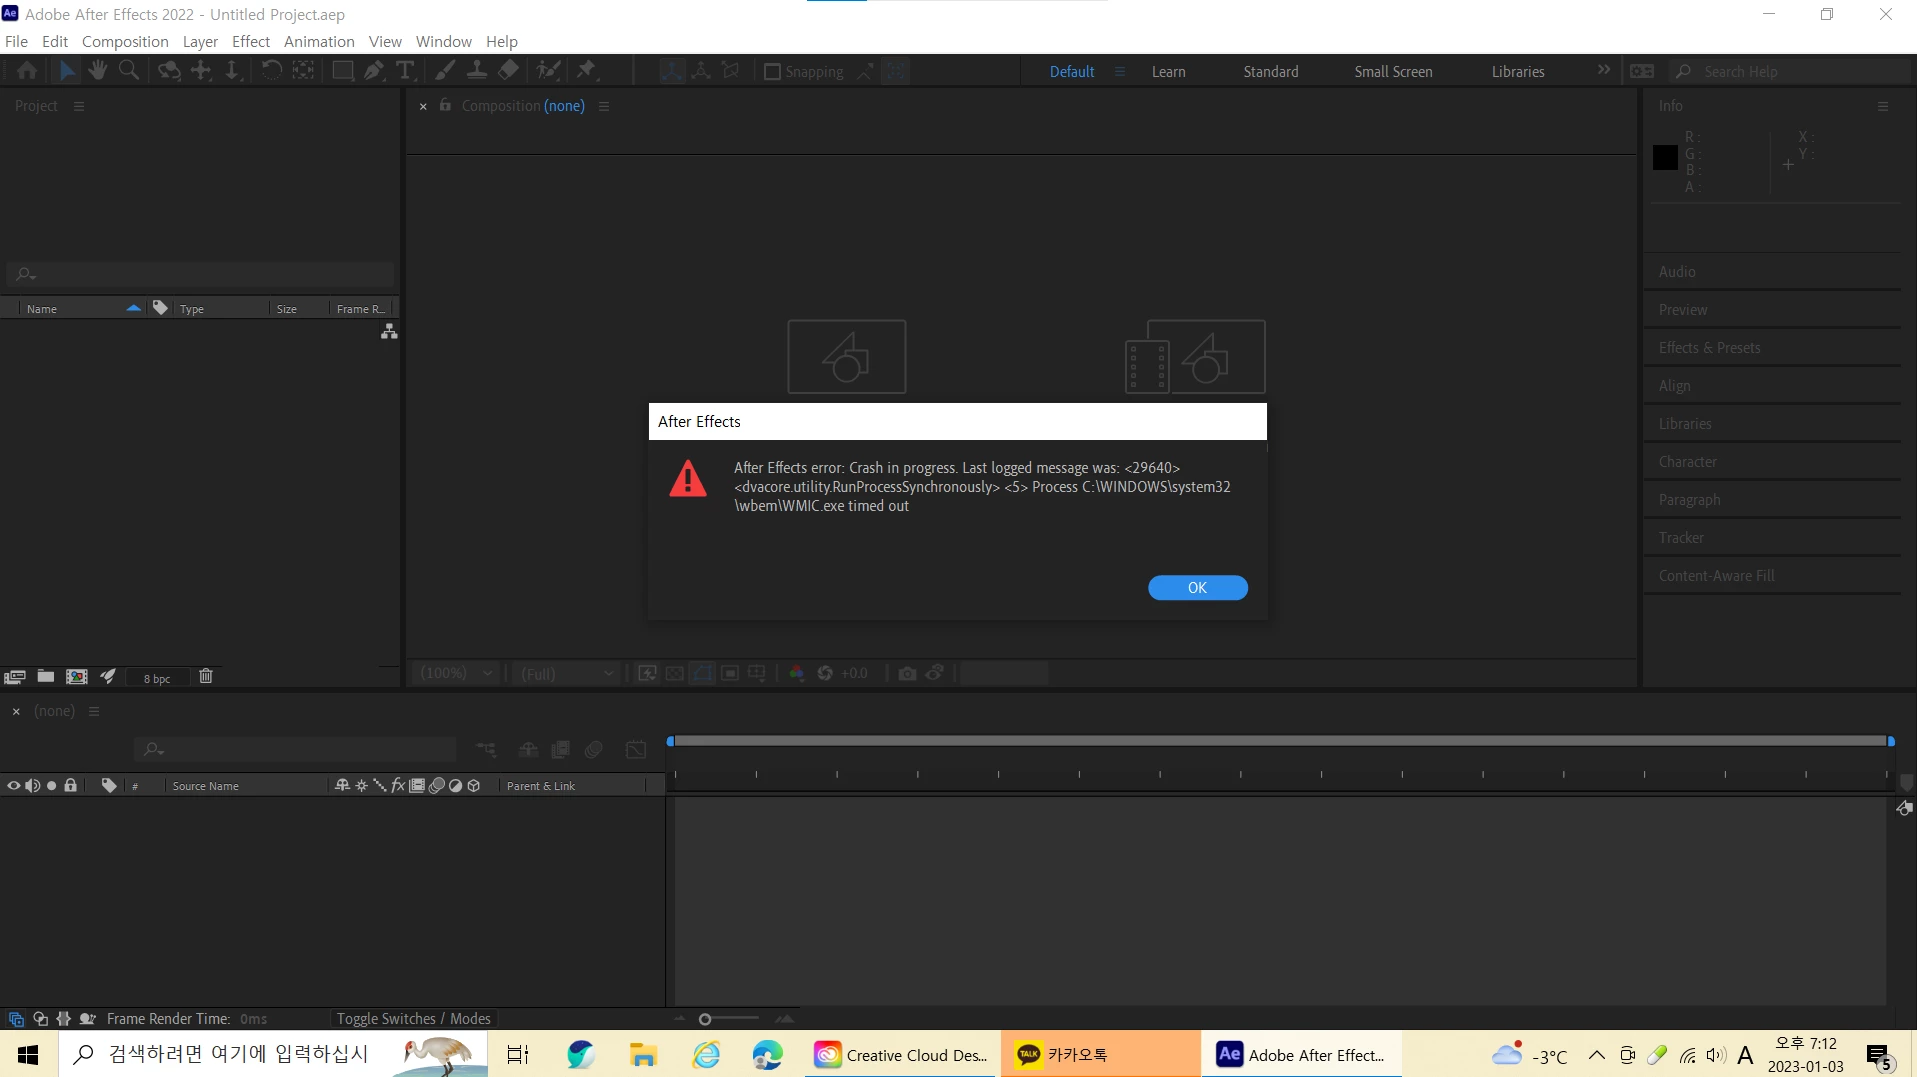
Task: Select the Orbit Around Cursor tool
Action: (x=169, y=71)
